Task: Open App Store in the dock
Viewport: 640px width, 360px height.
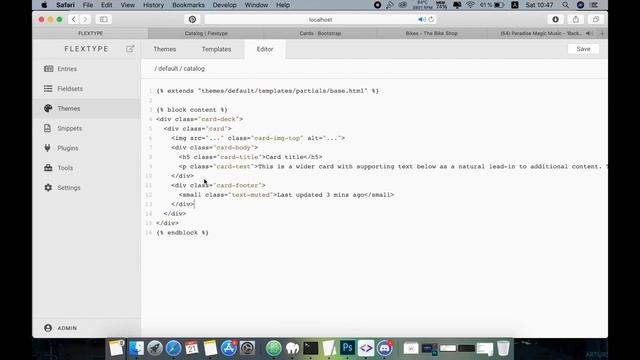Action: (x=229, y=348)
